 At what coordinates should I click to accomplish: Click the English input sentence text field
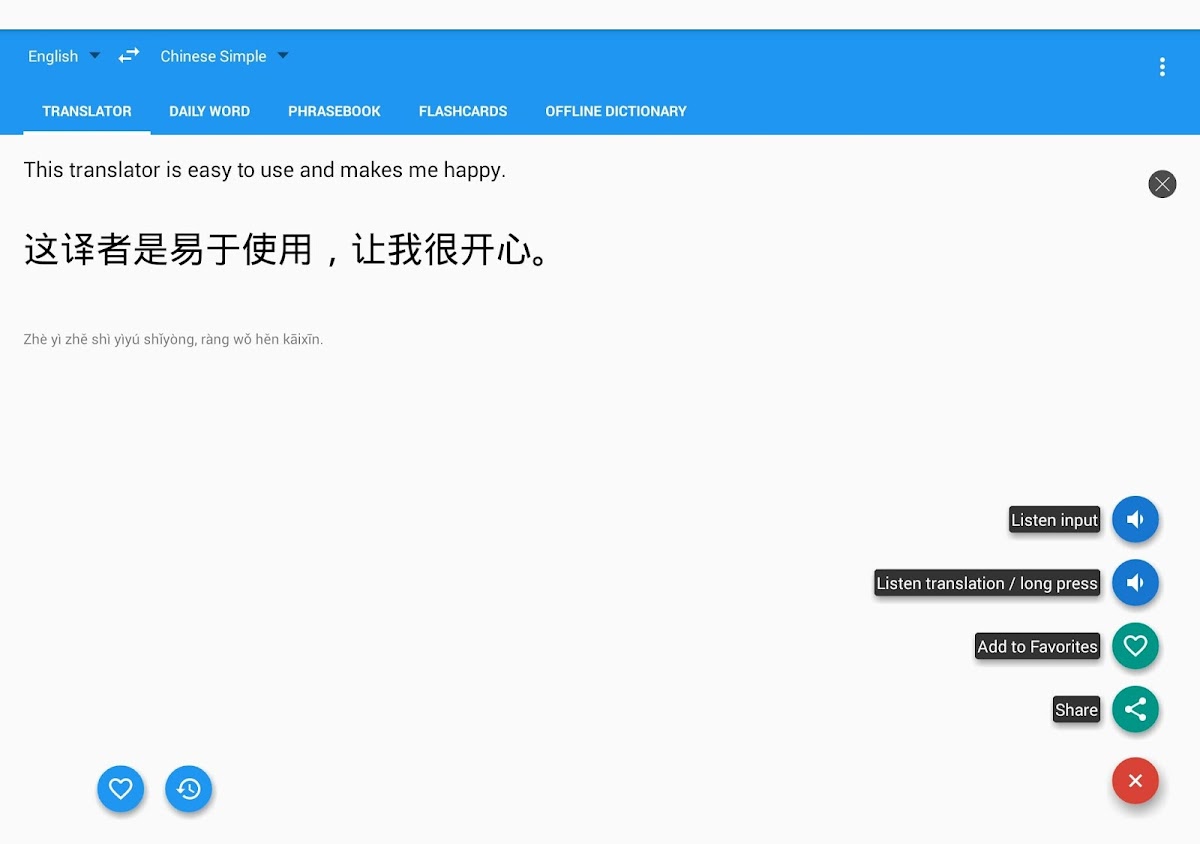click(265, 170)
